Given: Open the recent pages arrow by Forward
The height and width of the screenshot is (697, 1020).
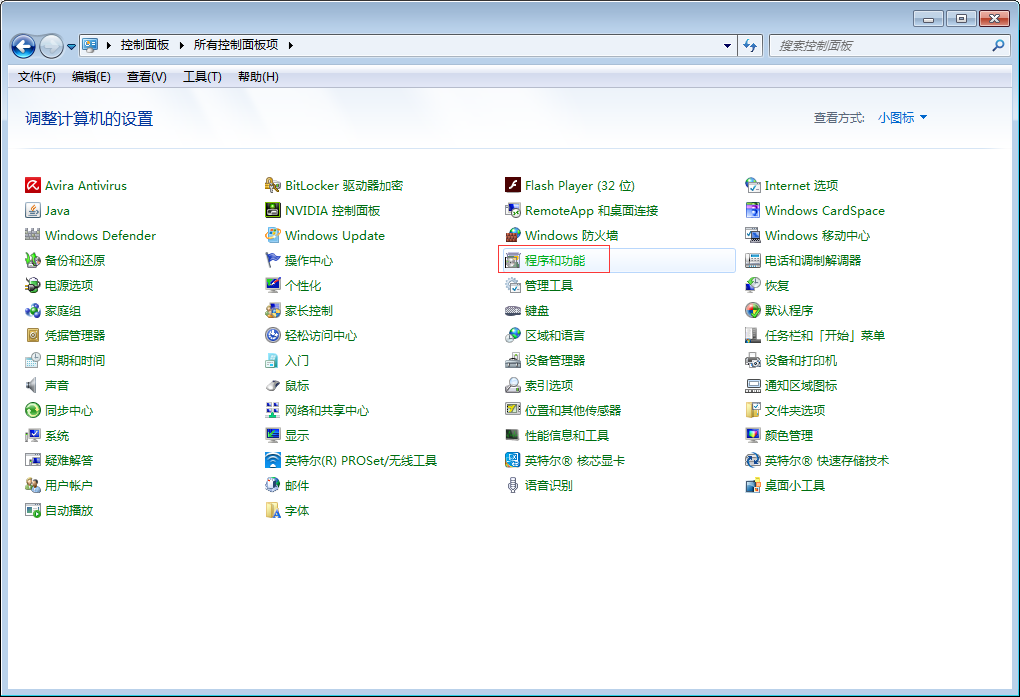Looking at the screenshot, I should 72,46.
